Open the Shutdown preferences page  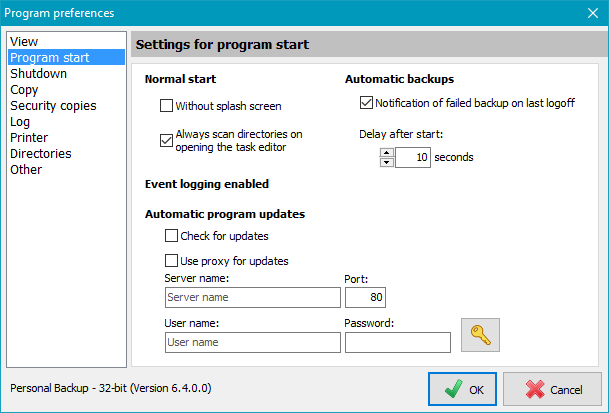(x=66, y=73)
